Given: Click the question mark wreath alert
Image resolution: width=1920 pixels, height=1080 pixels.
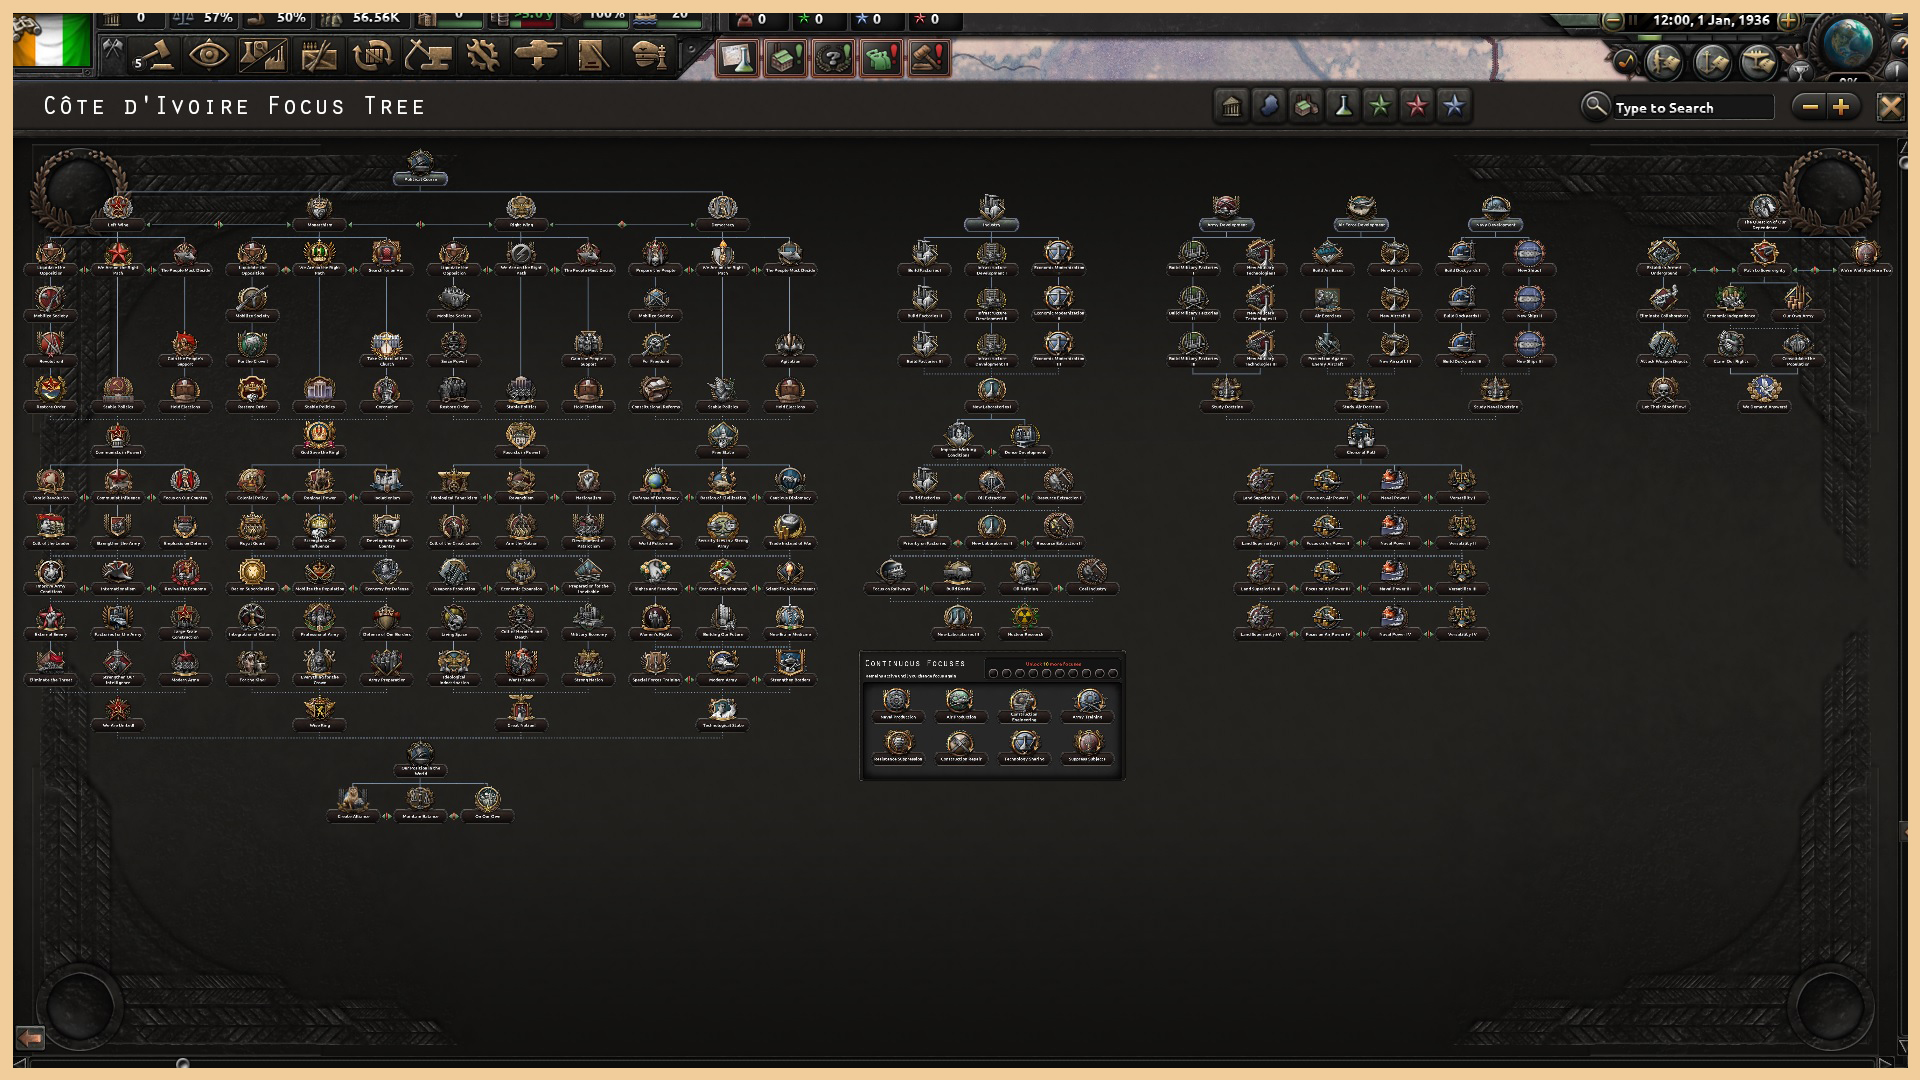Looking at the screenshot, I should 834,59.
